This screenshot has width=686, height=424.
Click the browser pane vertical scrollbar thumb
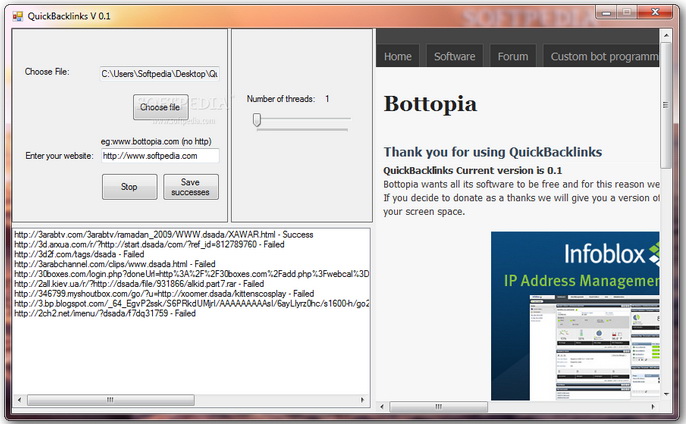click(x=666, y=105)
